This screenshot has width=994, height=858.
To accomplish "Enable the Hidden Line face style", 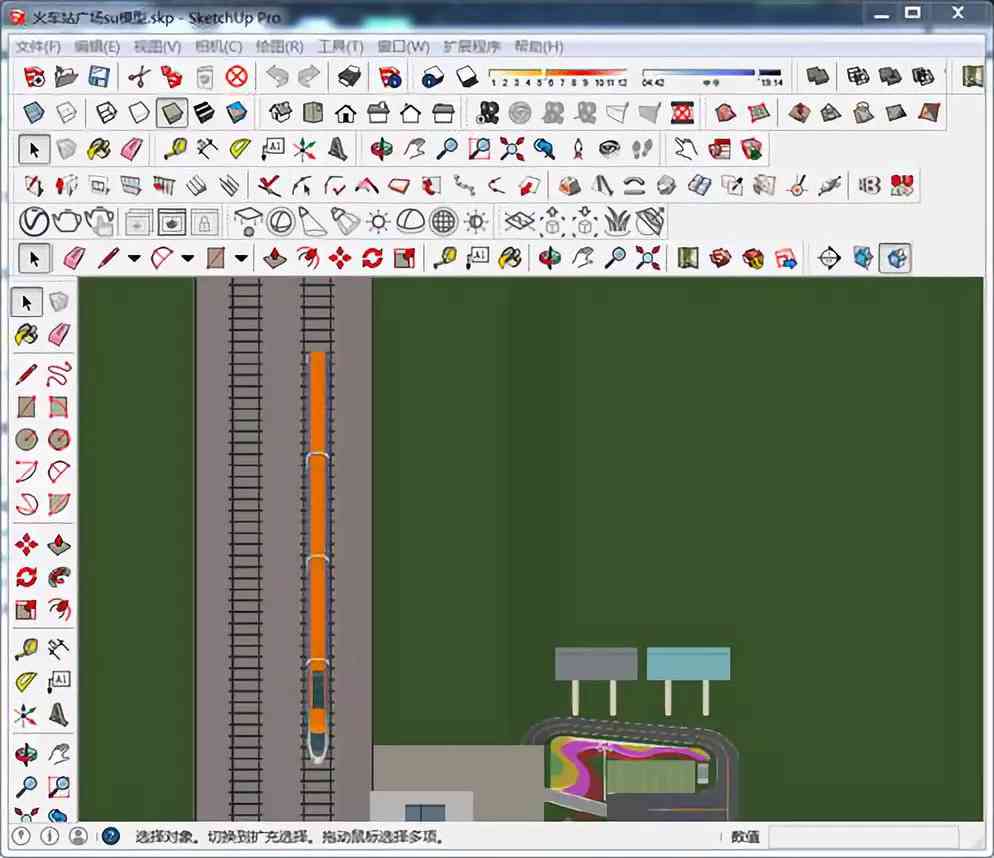I will 139,114.
